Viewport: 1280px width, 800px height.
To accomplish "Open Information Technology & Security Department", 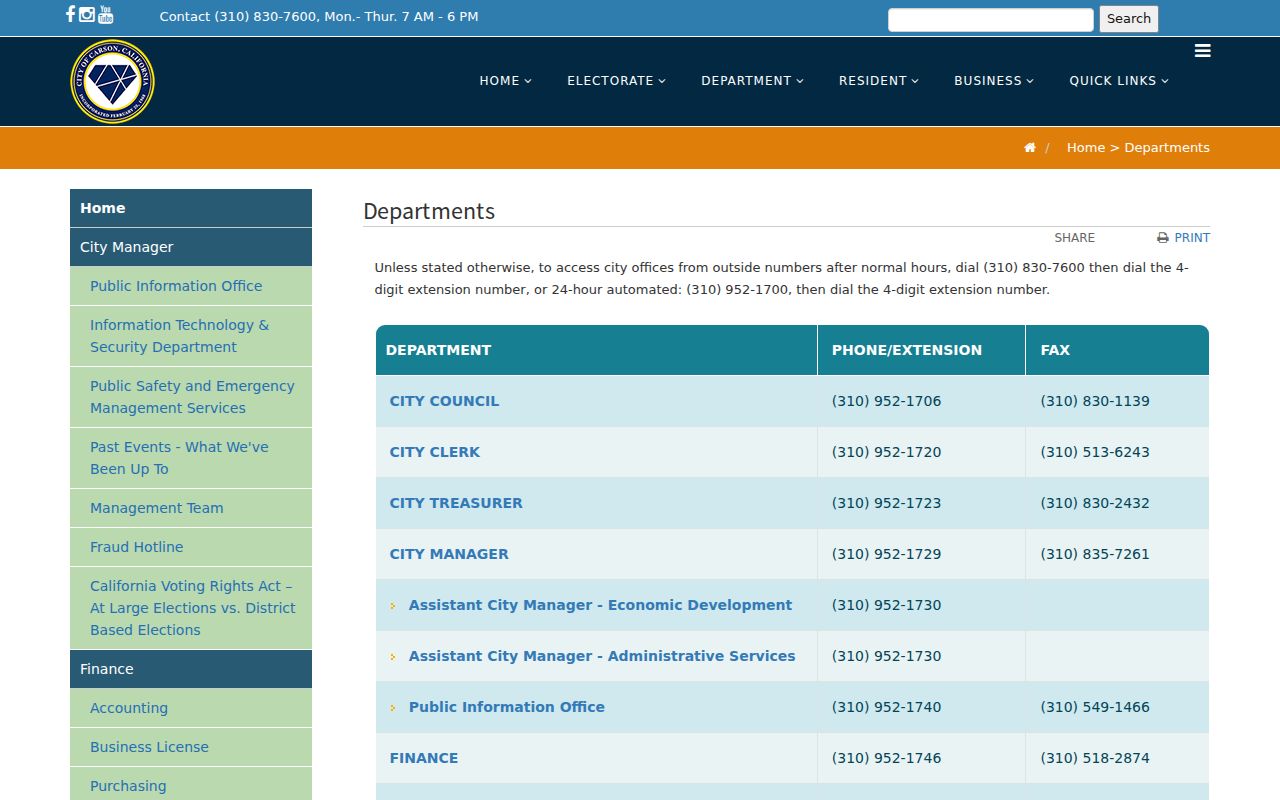I will (191, 336).
